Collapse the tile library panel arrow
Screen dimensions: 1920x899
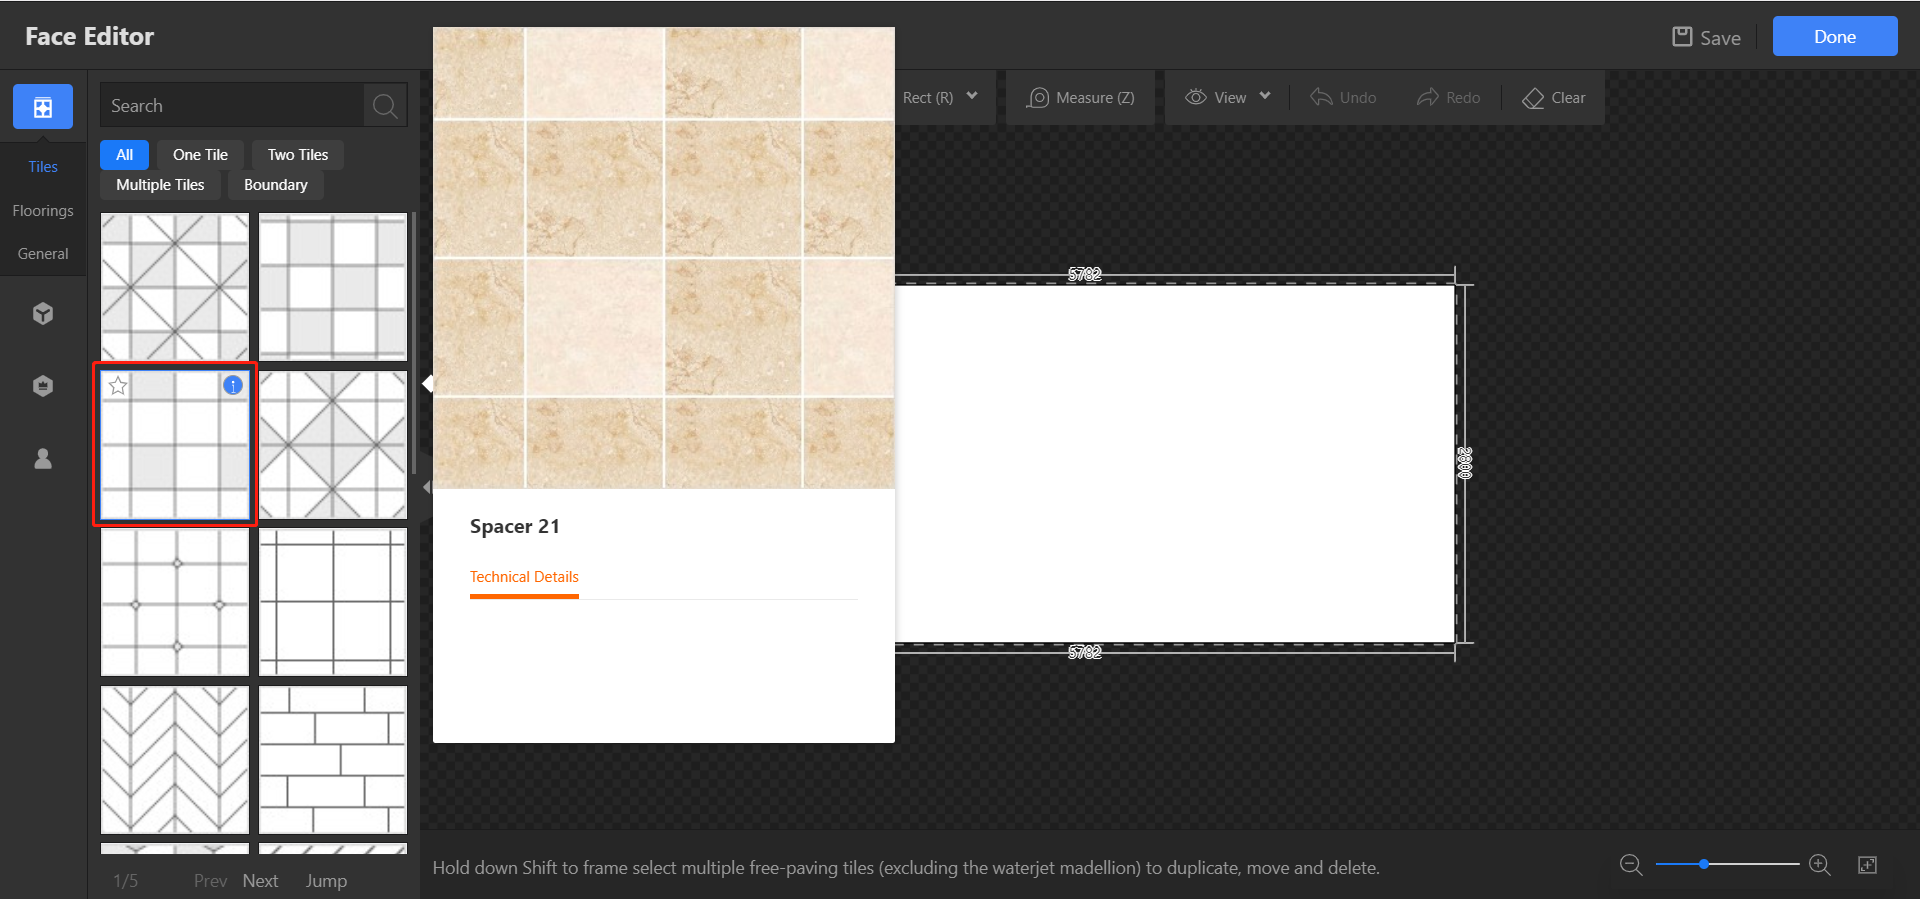(426, 487)
